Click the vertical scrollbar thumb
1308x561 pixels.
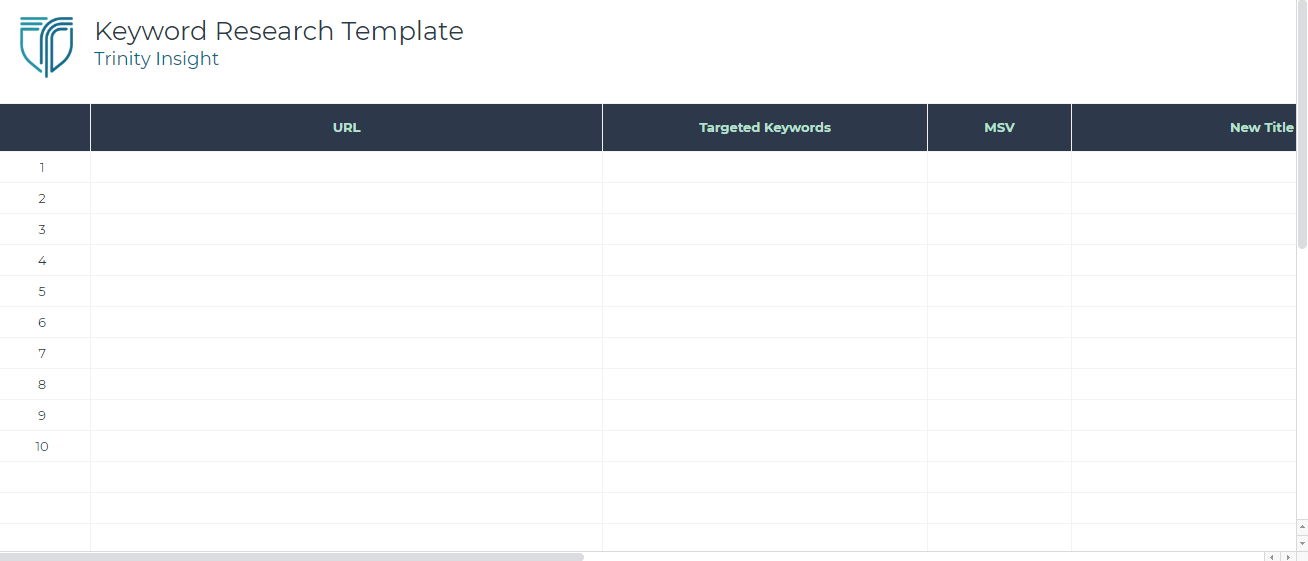coord(1302,124)
